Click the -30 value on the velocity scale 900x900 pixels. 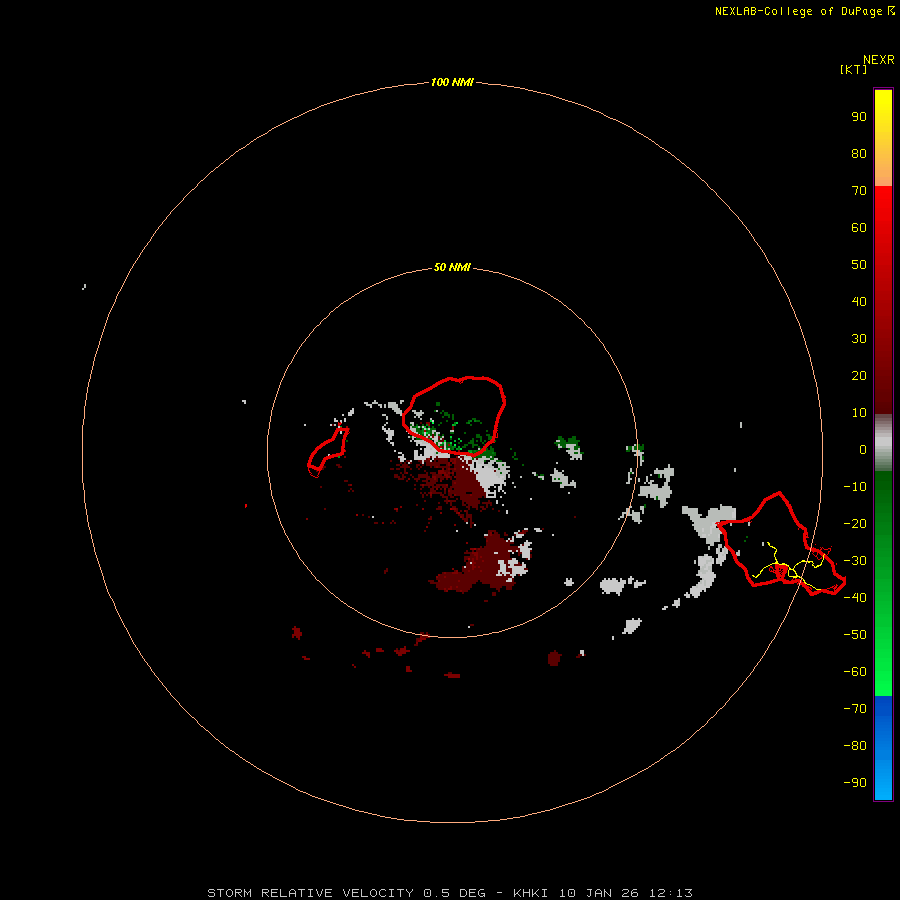[x=855, y=561]
